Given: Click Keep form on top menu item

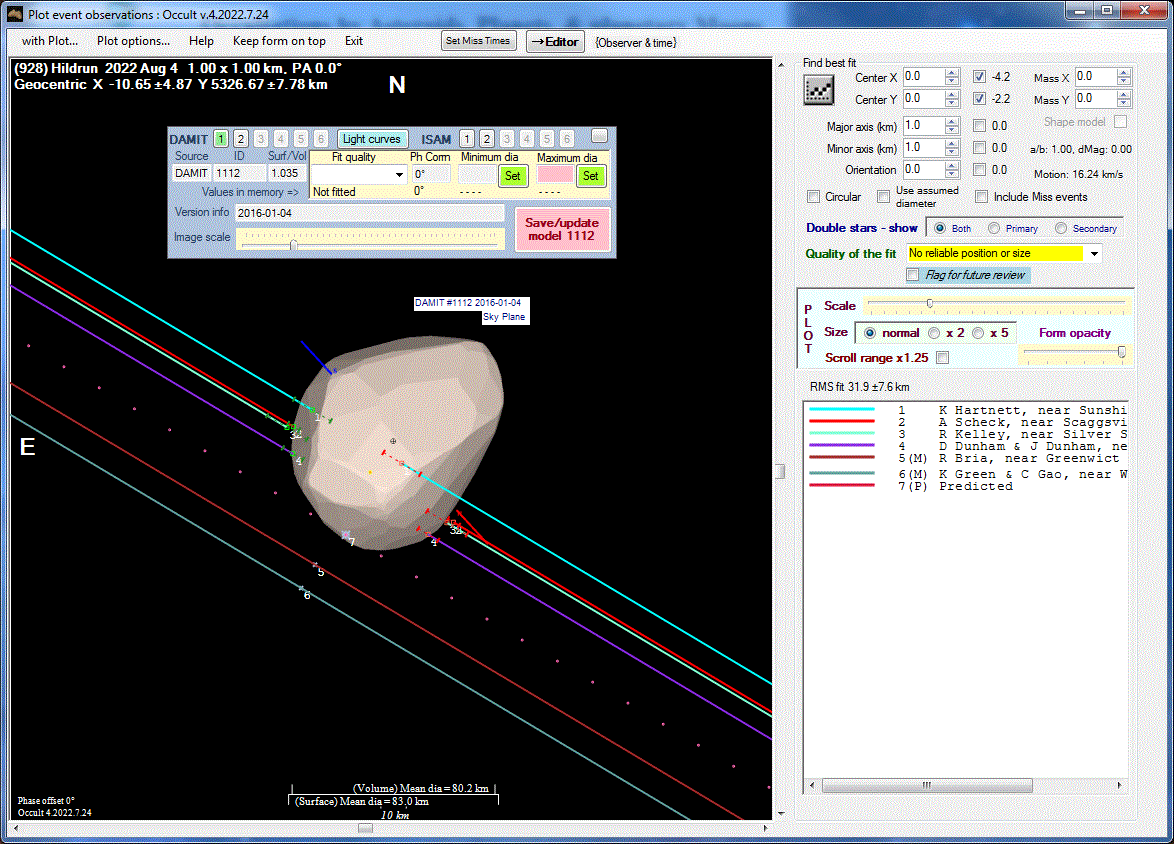Looking at the screenshot, I should pos(279,41).
